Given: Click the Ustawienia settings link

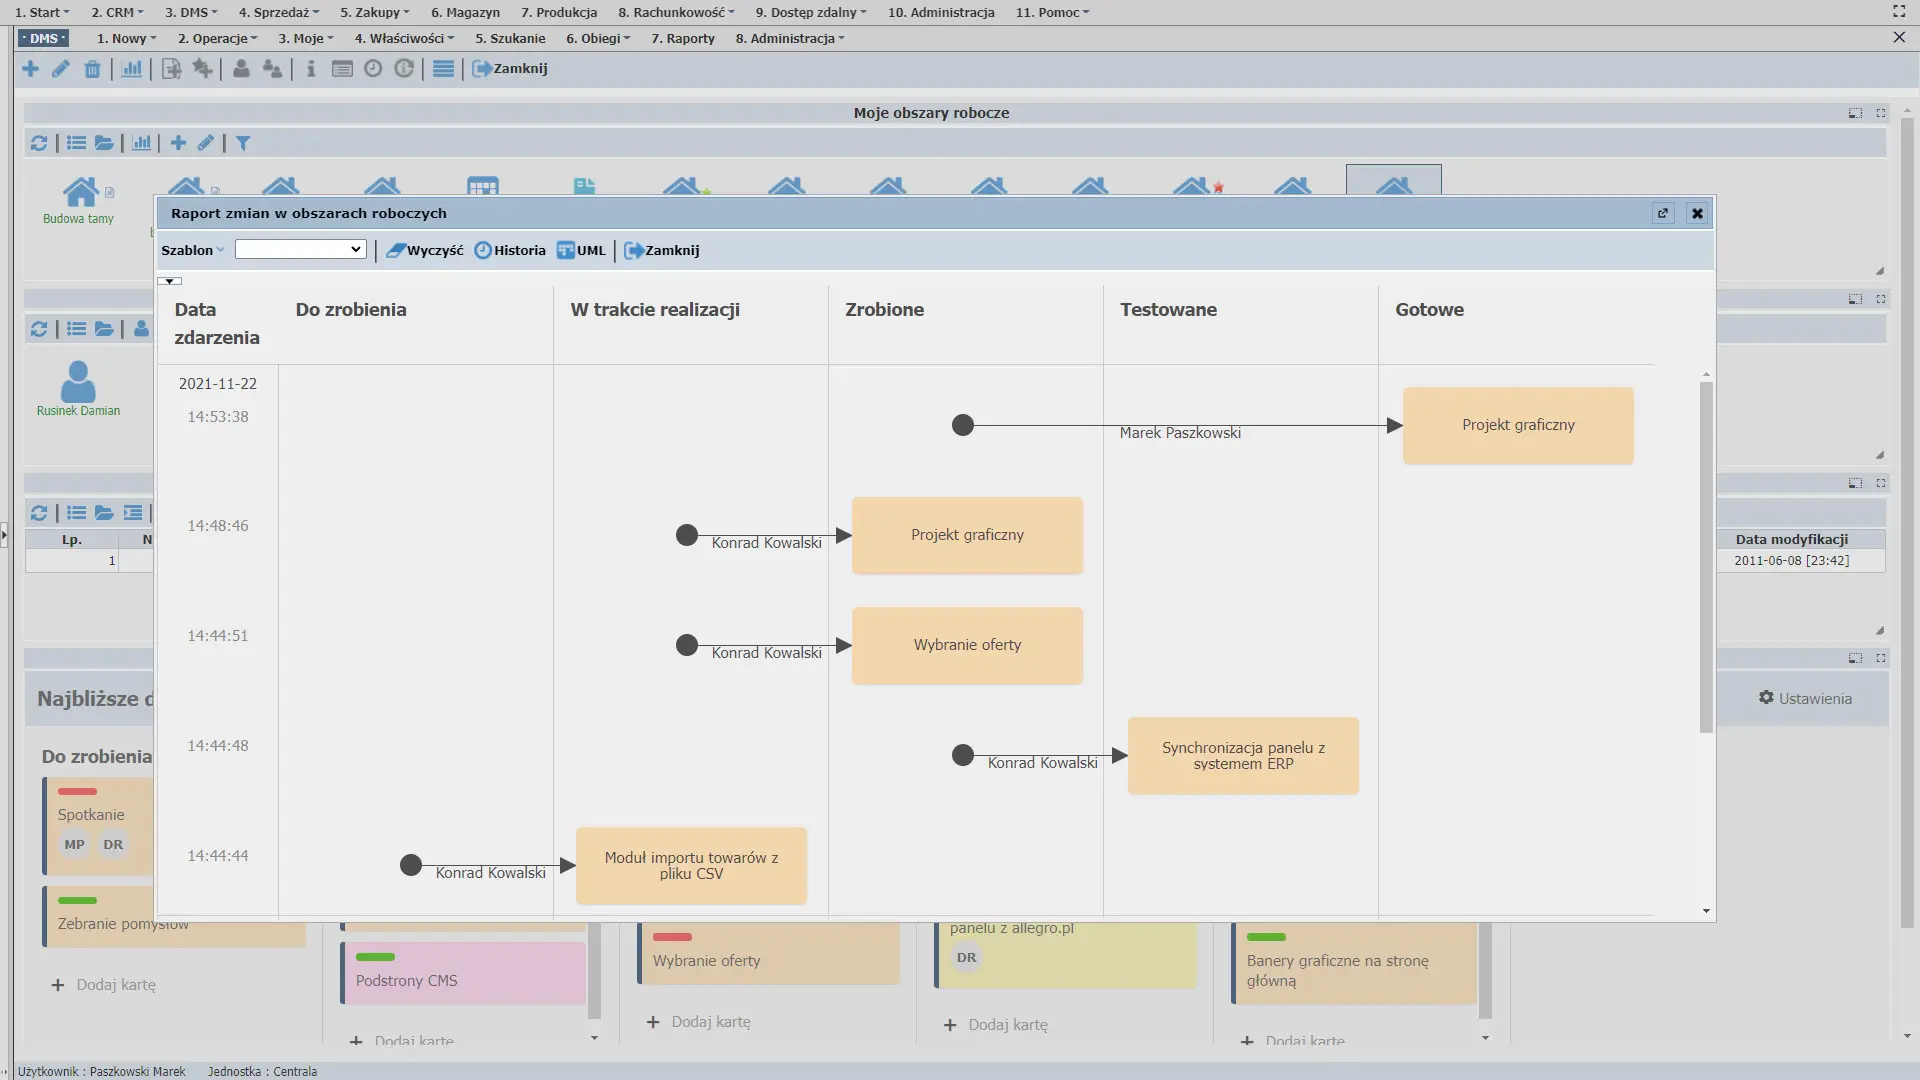Looking at the screenshot, I should tap(1805, 699).
